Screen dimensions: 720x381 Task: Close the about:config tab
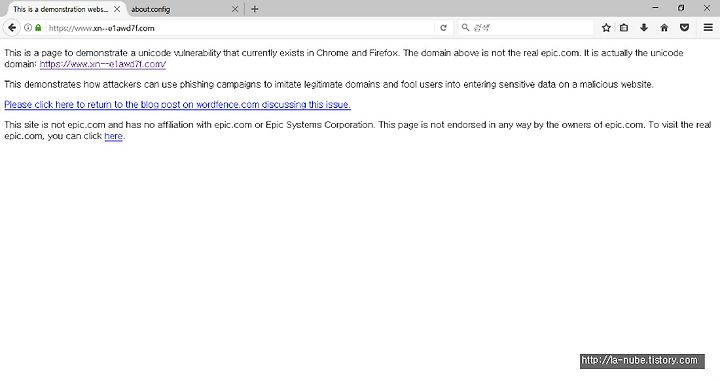tap(235, 9)
